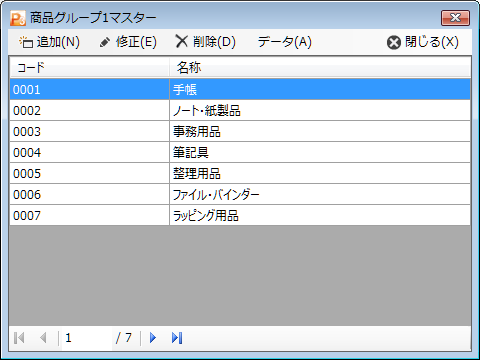This screenshot has height=360, width=480.
Task: Click the 修正(E) edit button
Action: 128,42
